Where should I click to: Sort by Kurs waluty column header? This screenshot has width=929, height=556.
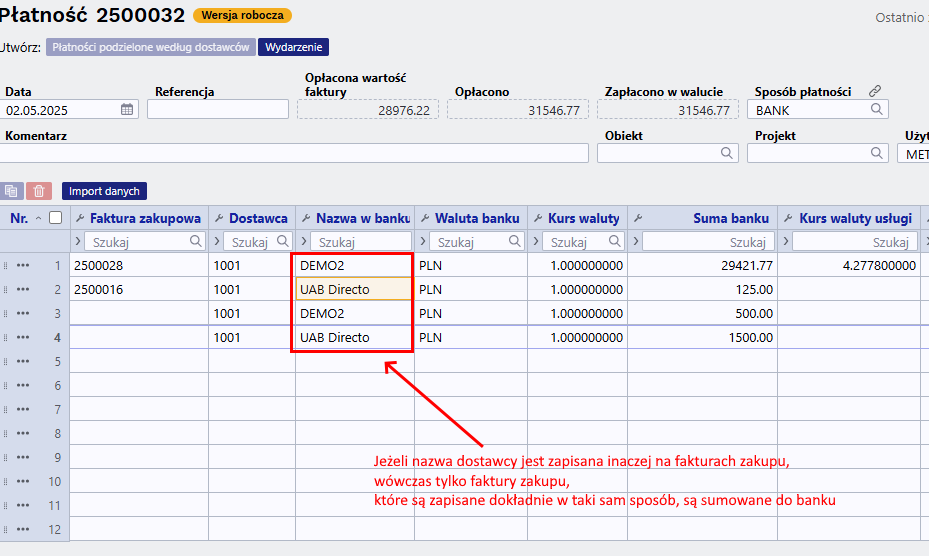point(584,219)
